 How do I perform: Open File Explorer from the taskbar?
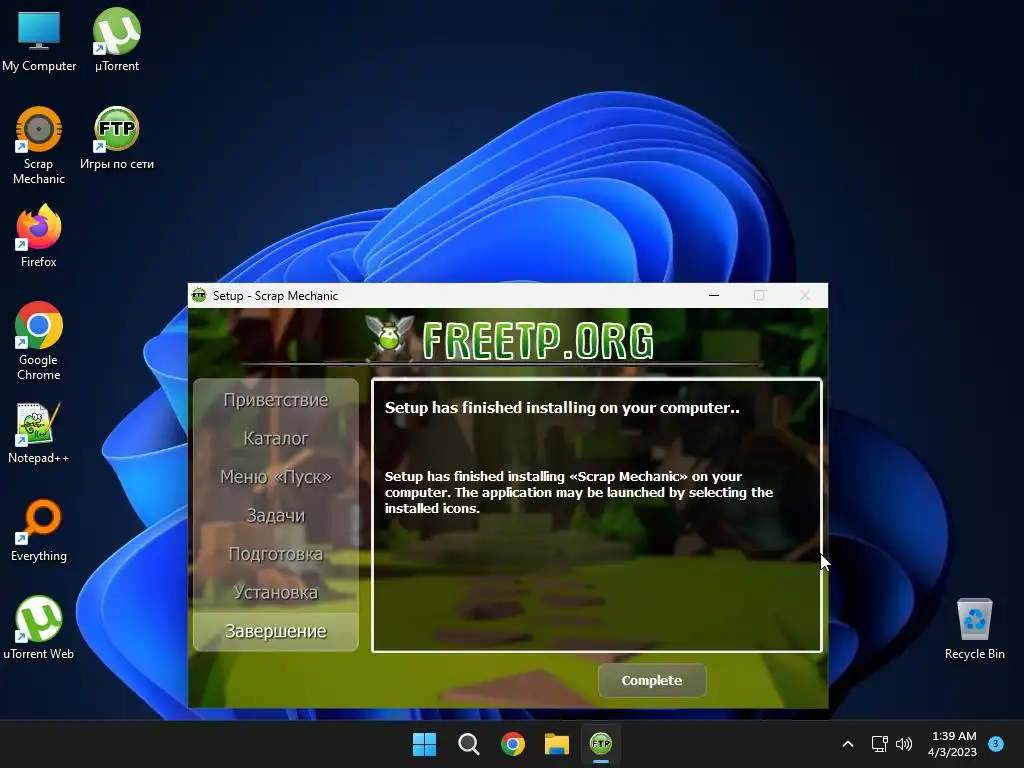(x=557, y=744)
